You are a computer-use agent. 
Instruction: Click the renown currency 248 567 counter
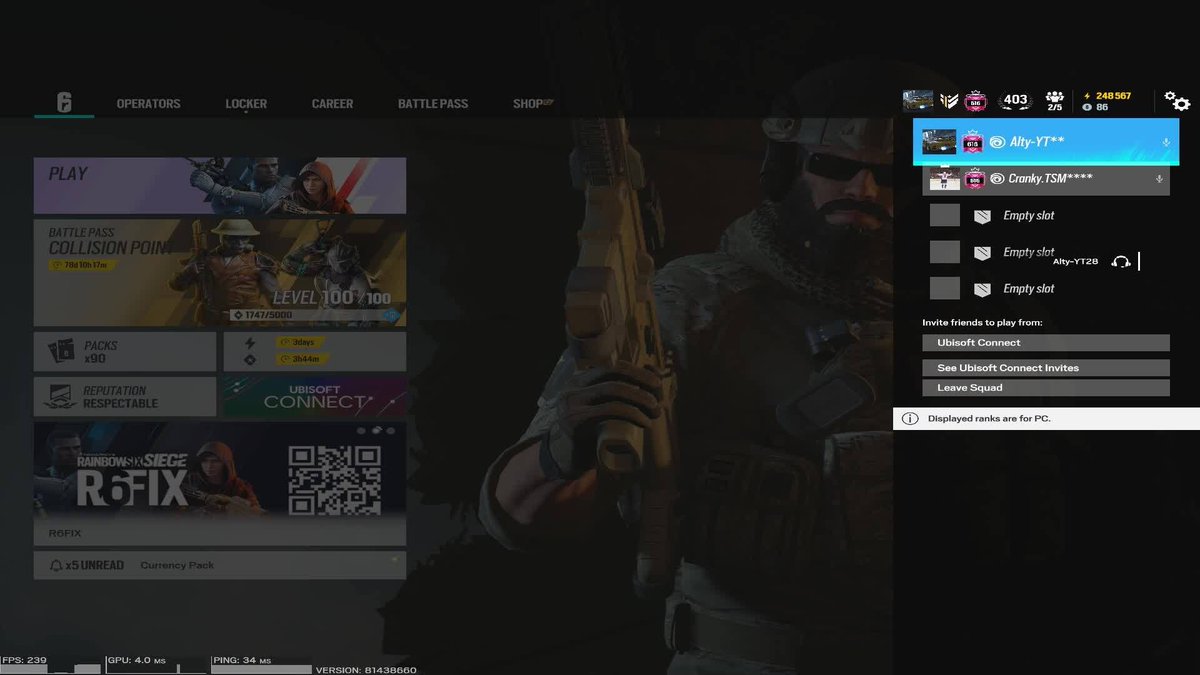(x=1106, y=96)
